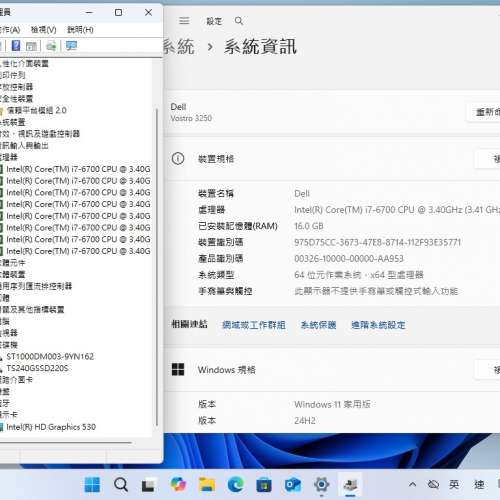Select the 人性化介面裝置 category
The height and width of the screenshot is (500, 500).
[x=24, y=63]
